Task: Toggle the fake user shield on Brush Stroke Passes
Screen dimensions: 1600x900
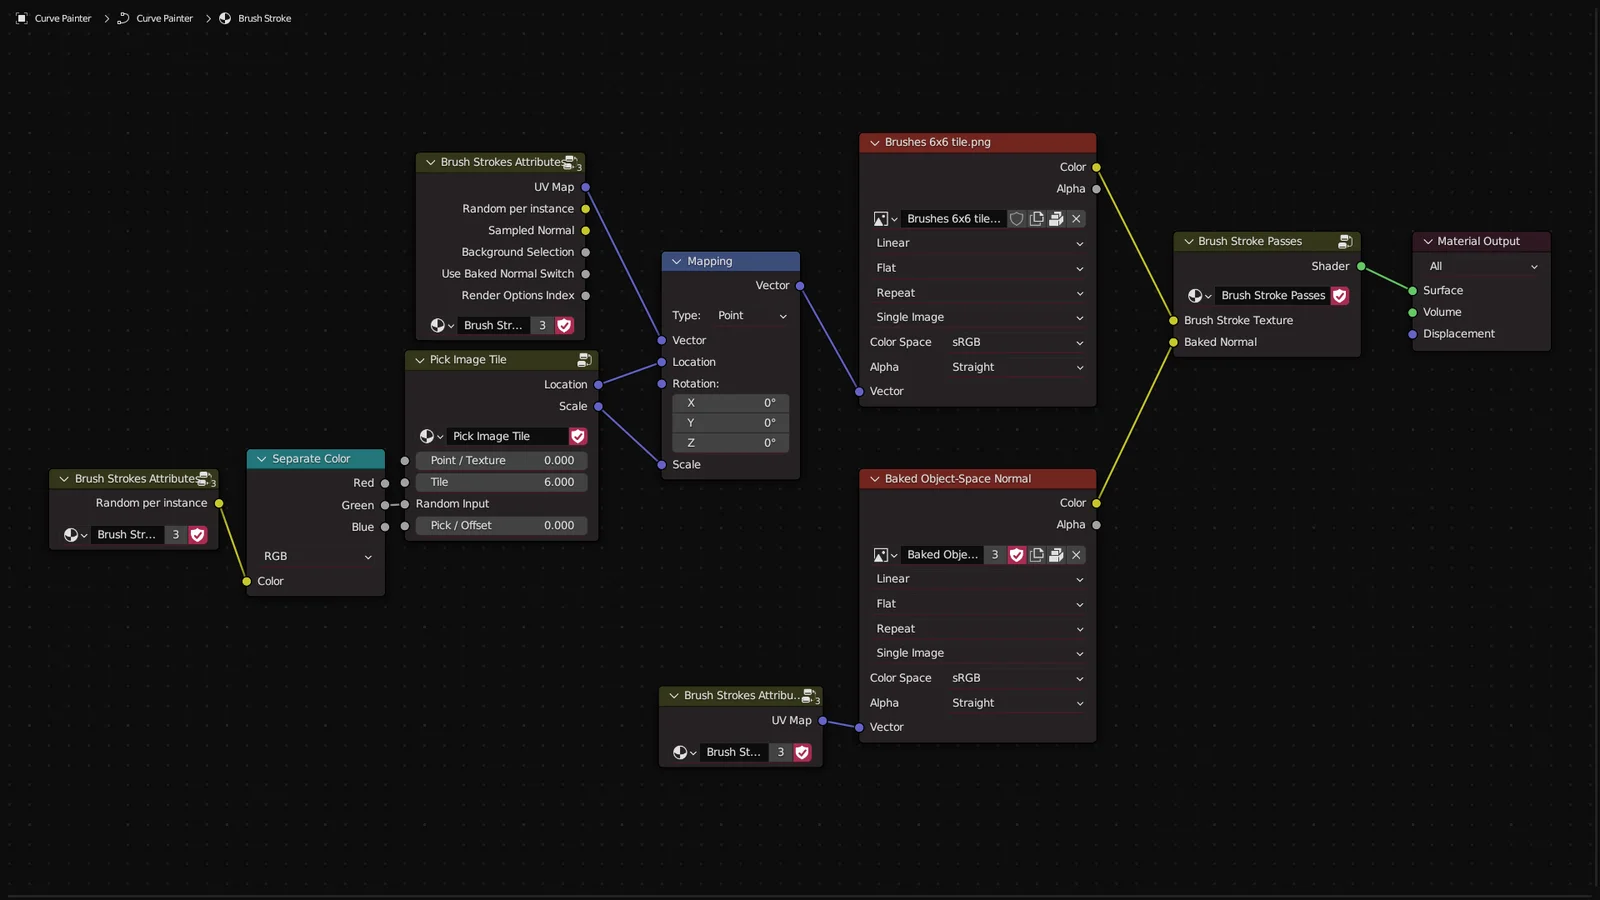Action: (x=1340, y=295)
